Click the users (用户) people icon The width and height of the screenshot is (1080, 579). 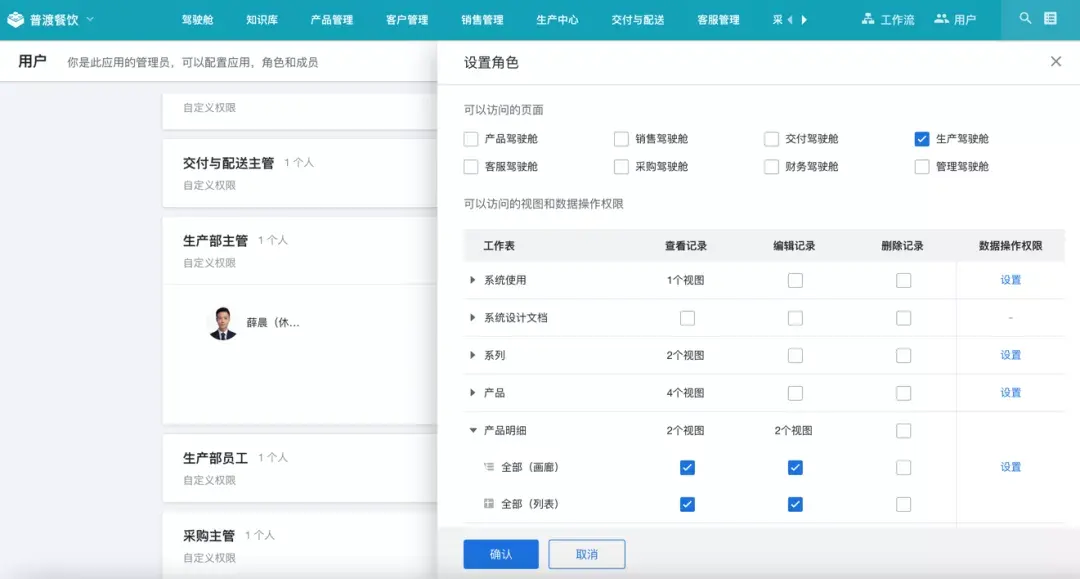[x=944, y=19]
